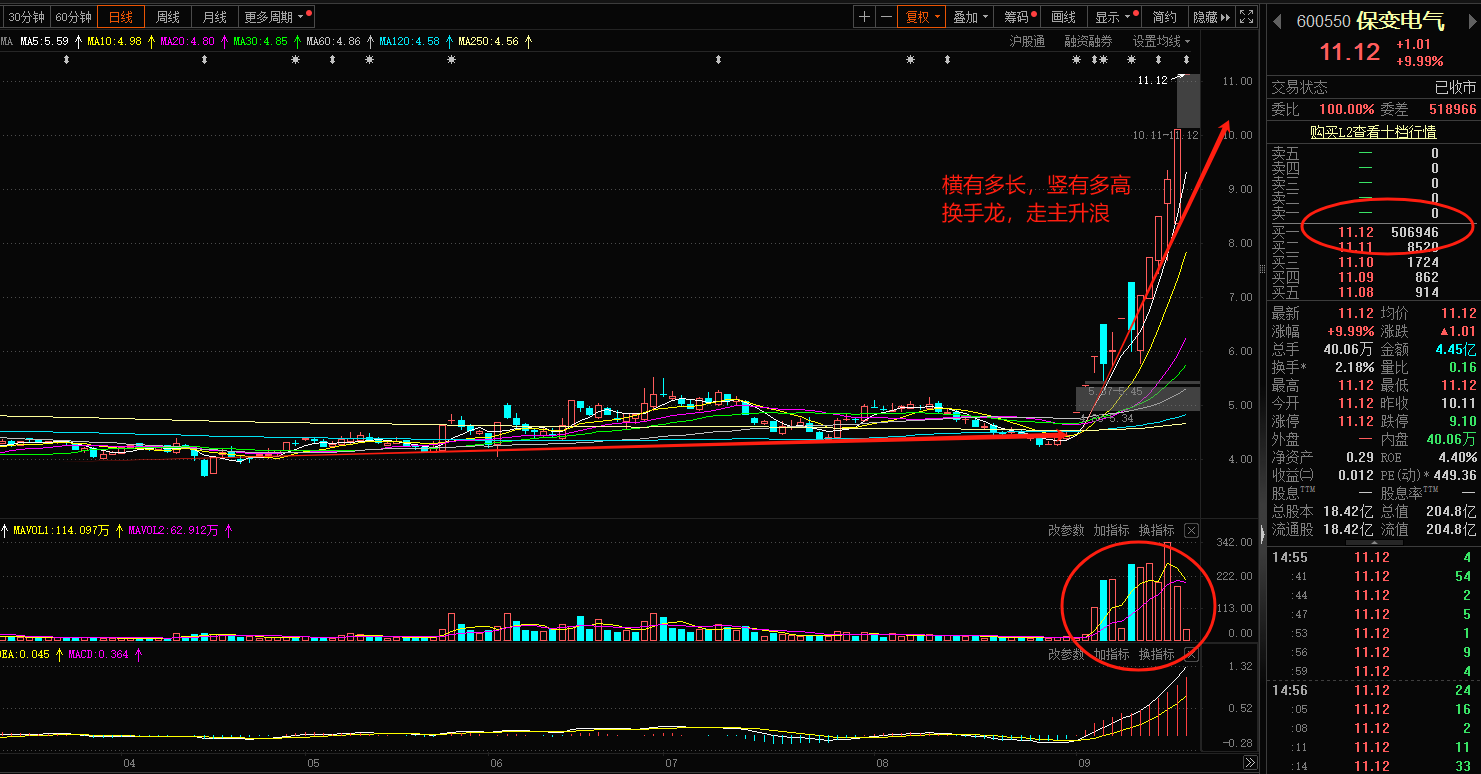Click the MA20 magenta arrow icon
This screenshot has height=774, width=1481.
(224, 42)
